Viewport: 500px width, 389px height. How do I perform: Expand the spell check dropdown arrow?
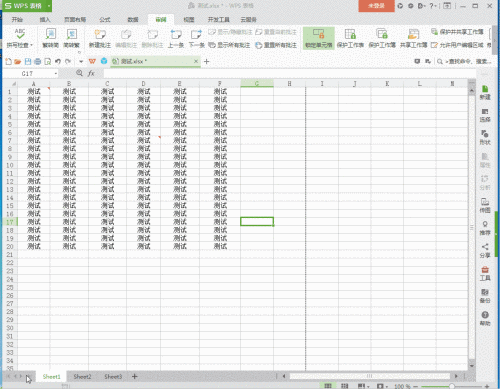[31, 45]
